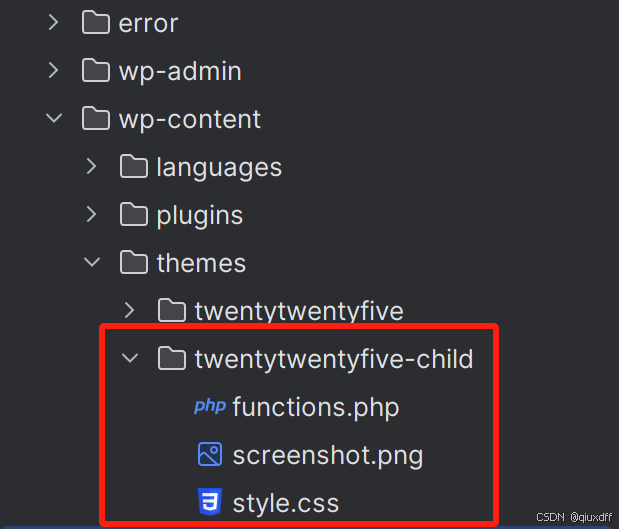Select the themes folder name
The width and height of the screenshot is (619, 529).
point(201,263)
